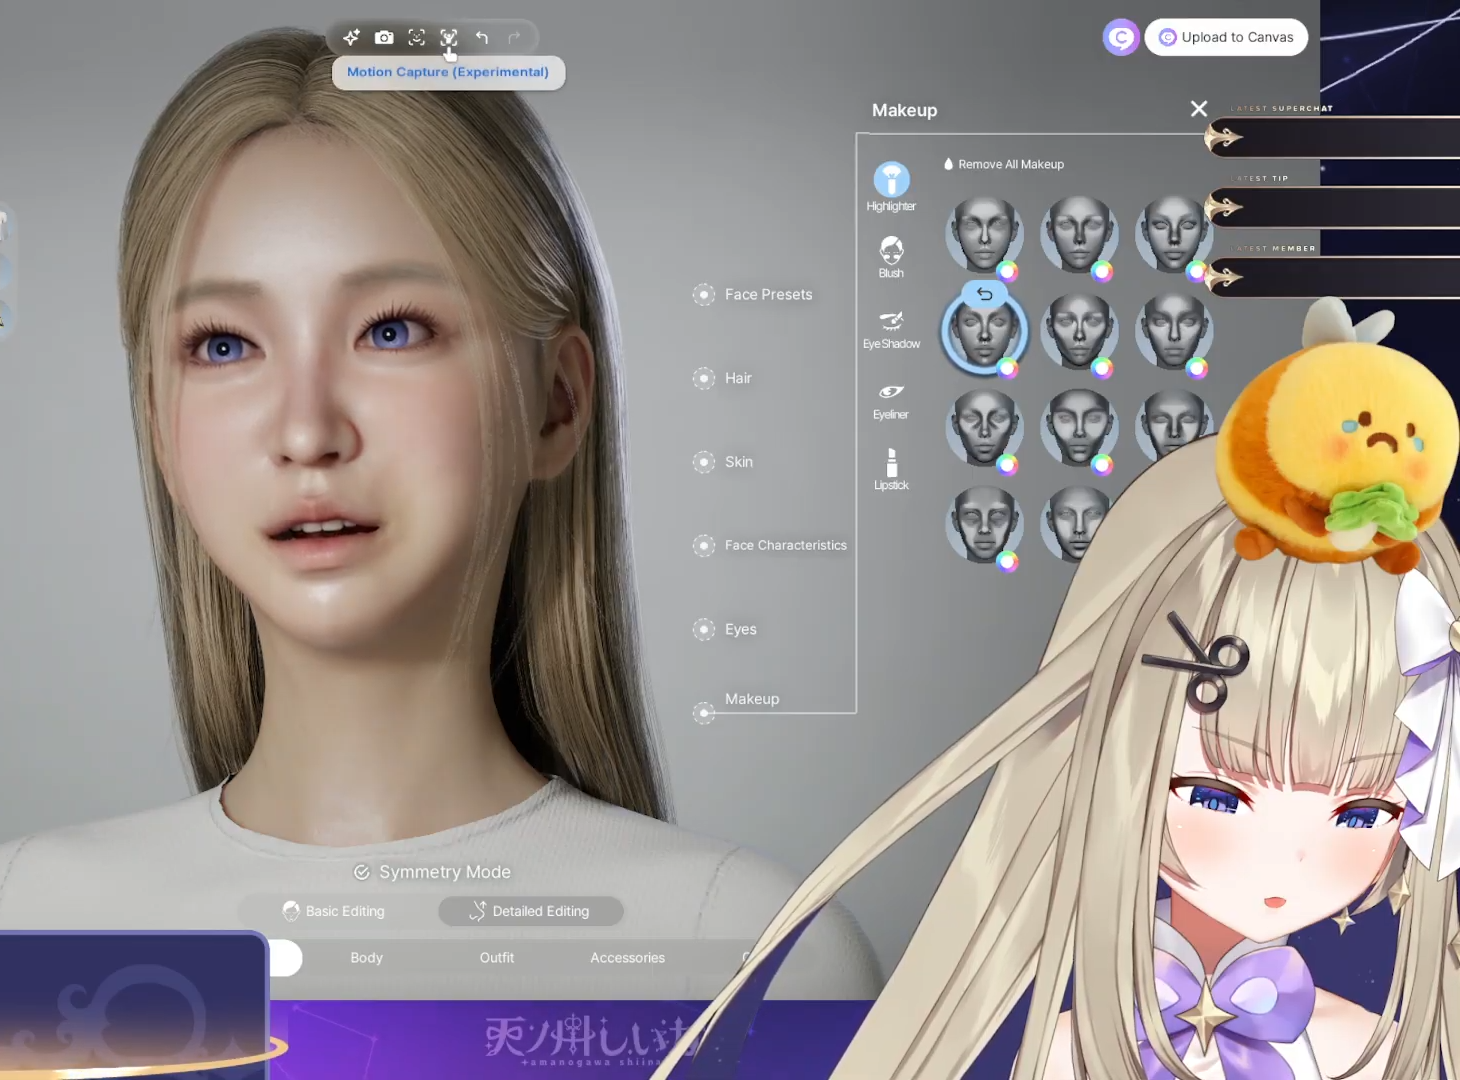The width and height of the screenshot is (1460, 1080).
Task: Click the face scan icon in top toolbar
Action: (x=417, y=38)
